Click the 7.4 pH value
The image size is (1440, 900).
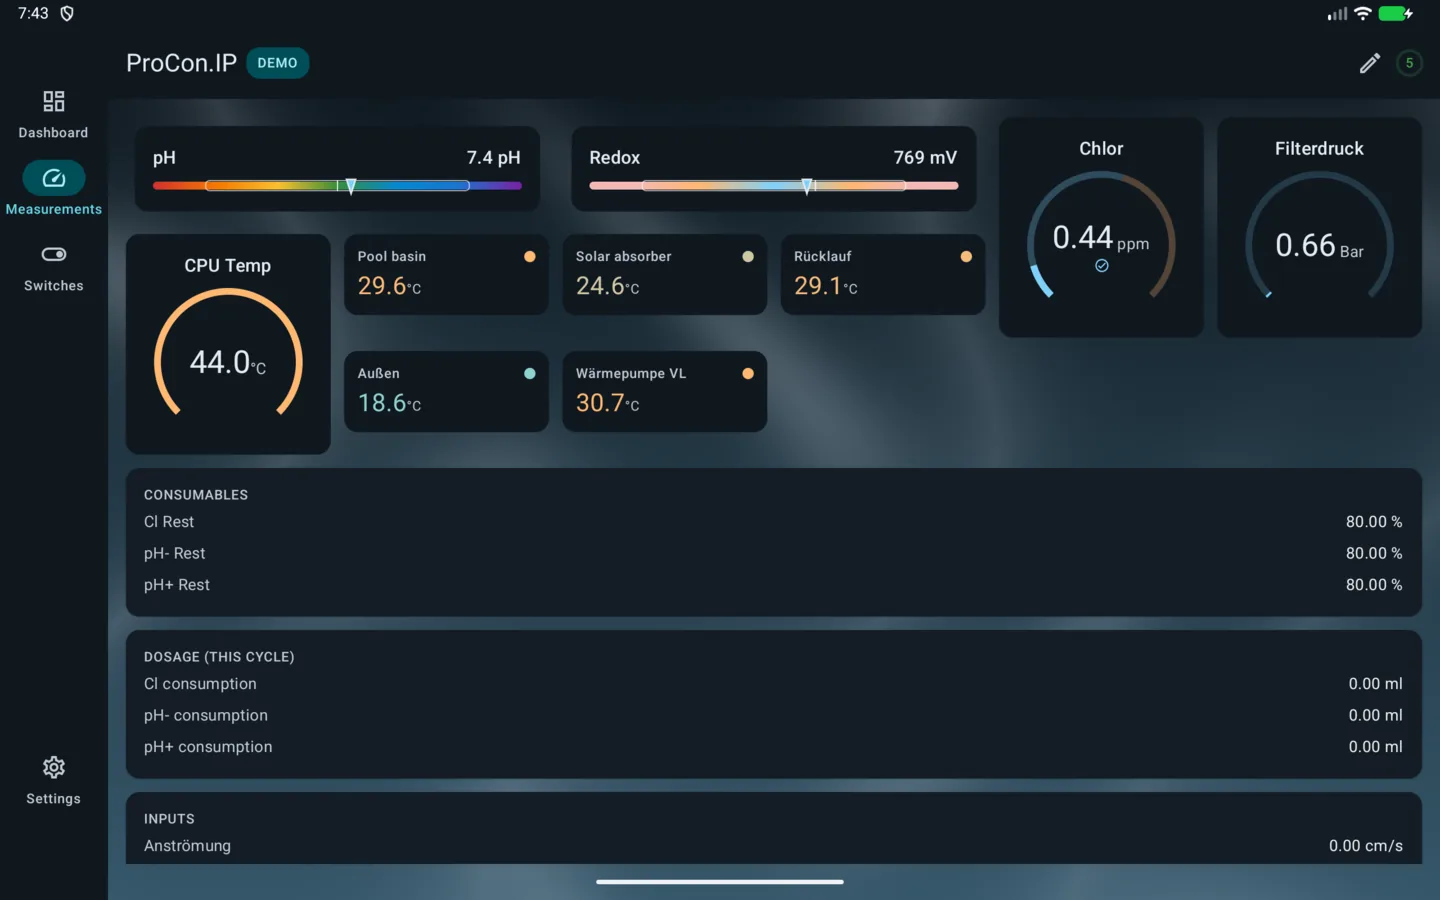[493, 158]
